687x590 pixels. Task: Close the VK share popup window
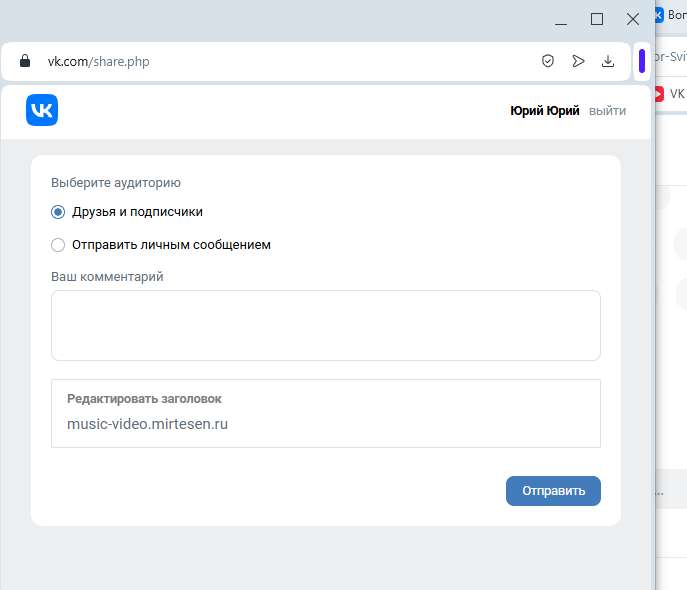[632, 19]
